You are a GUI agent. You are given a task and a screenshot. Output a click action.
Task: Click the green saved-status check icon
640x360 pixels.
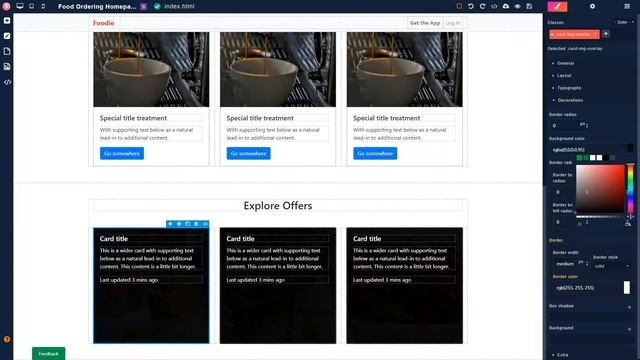157,7
